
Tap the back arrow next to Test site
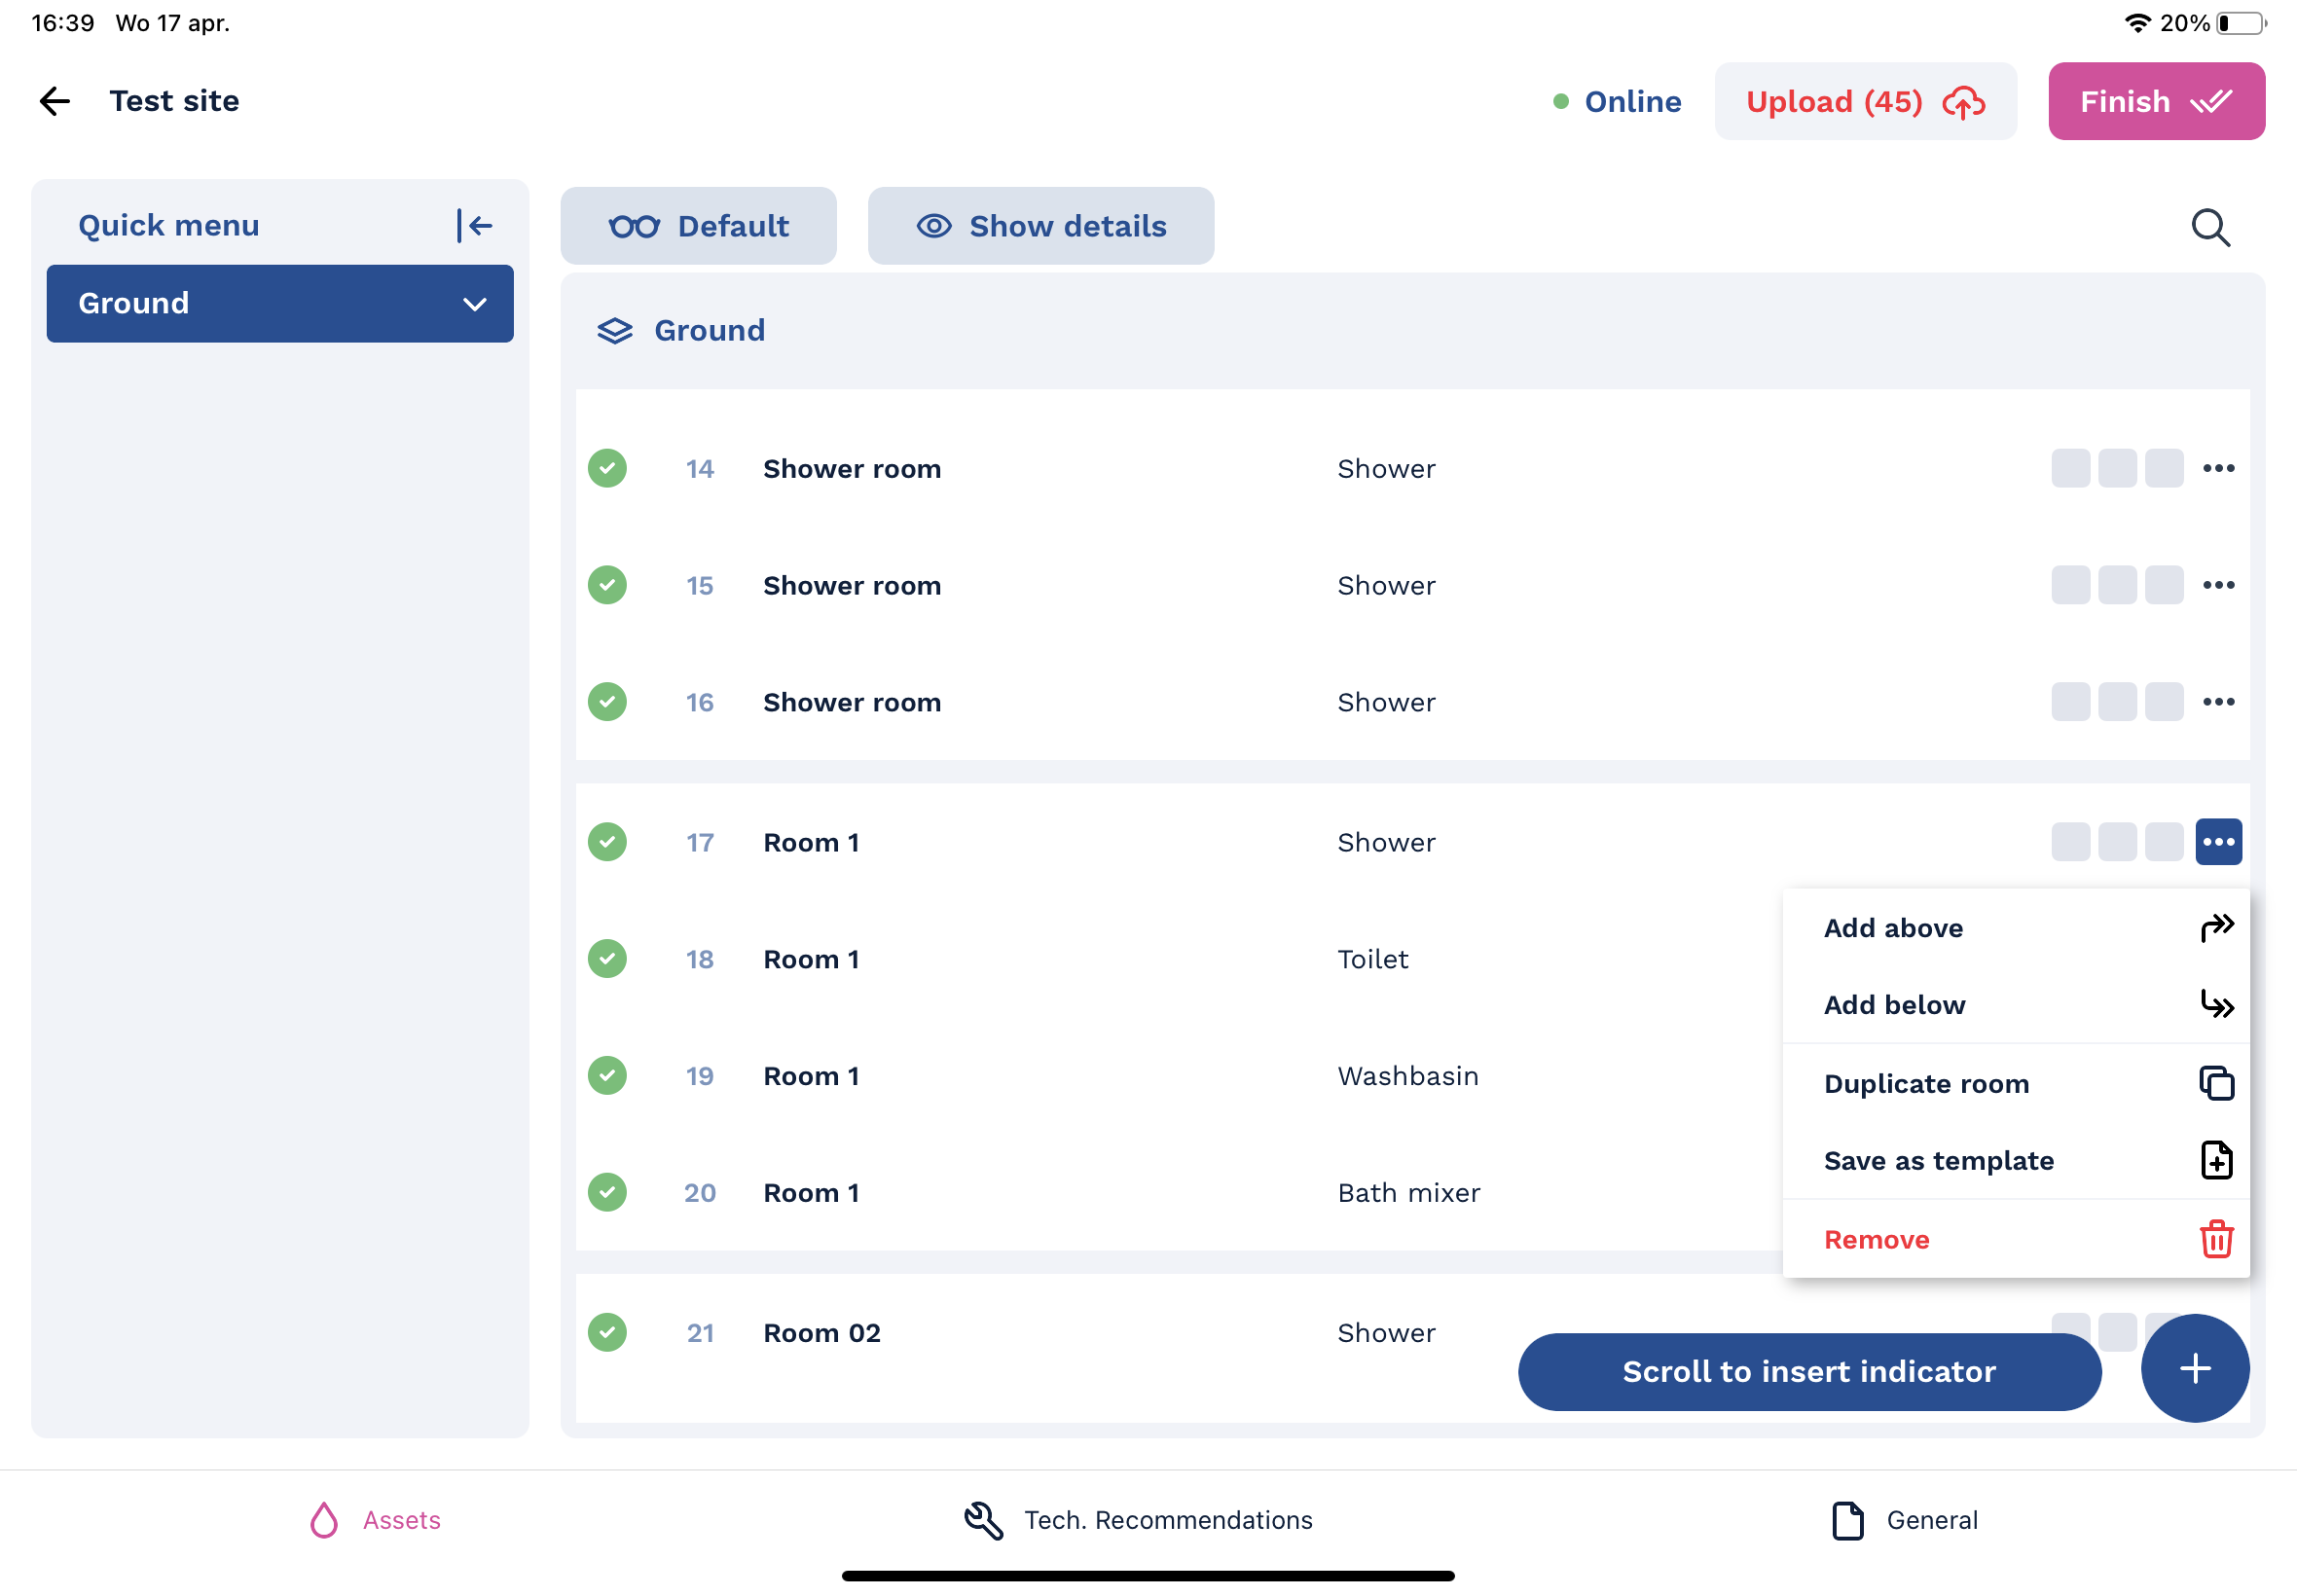click(x=55, y=101)
